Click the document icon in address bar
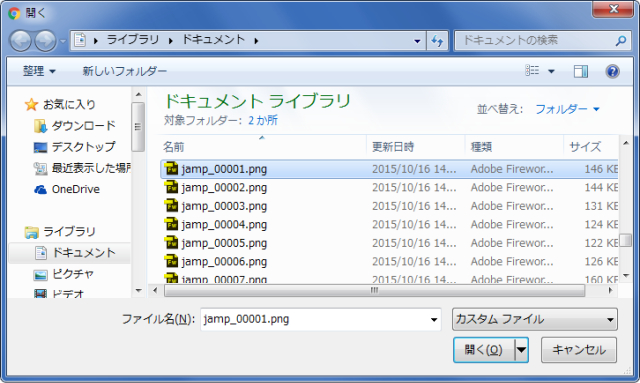The width and height of the screenshot is (640, 383). (80, 40)
